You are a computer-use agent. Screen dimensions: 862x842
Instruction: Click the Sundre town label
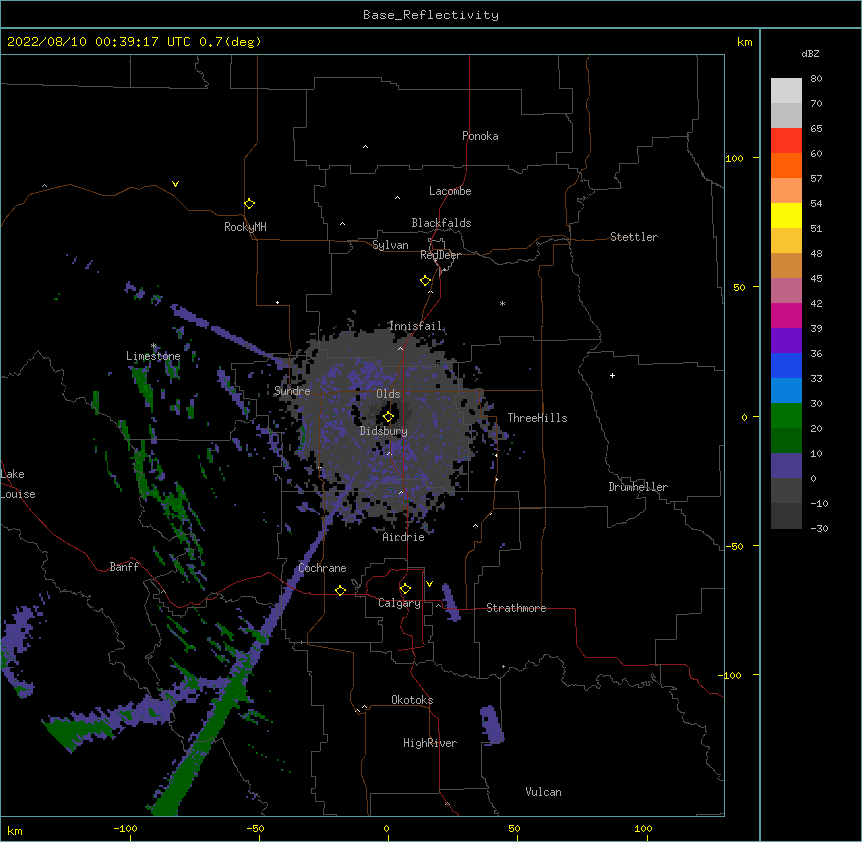click(292, 391)
